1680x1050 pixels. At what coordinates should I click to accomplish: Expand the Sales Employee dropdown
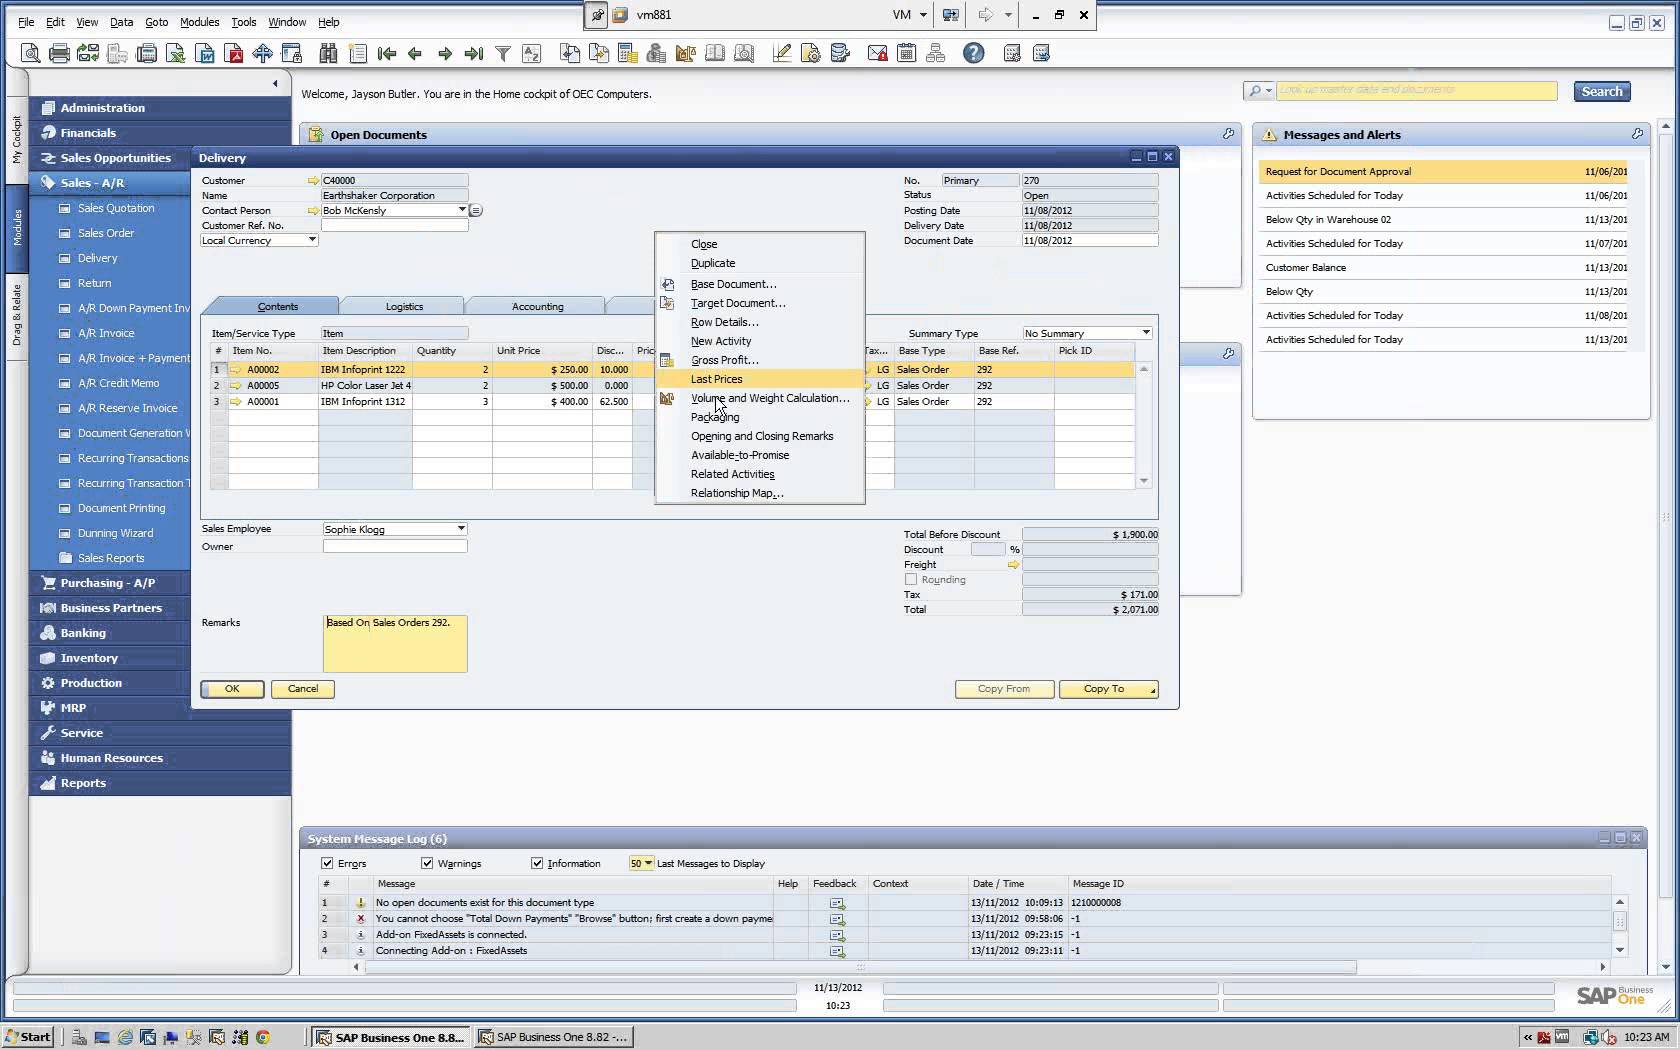460,529
